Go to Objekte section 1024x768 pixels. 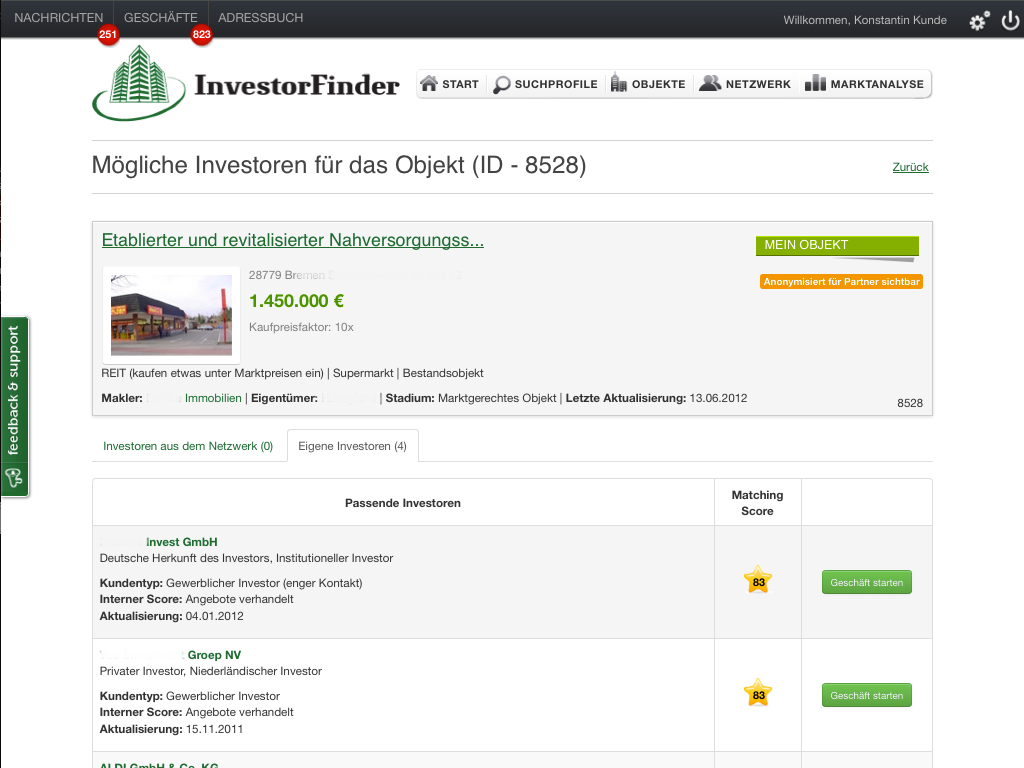coord(648,84)
